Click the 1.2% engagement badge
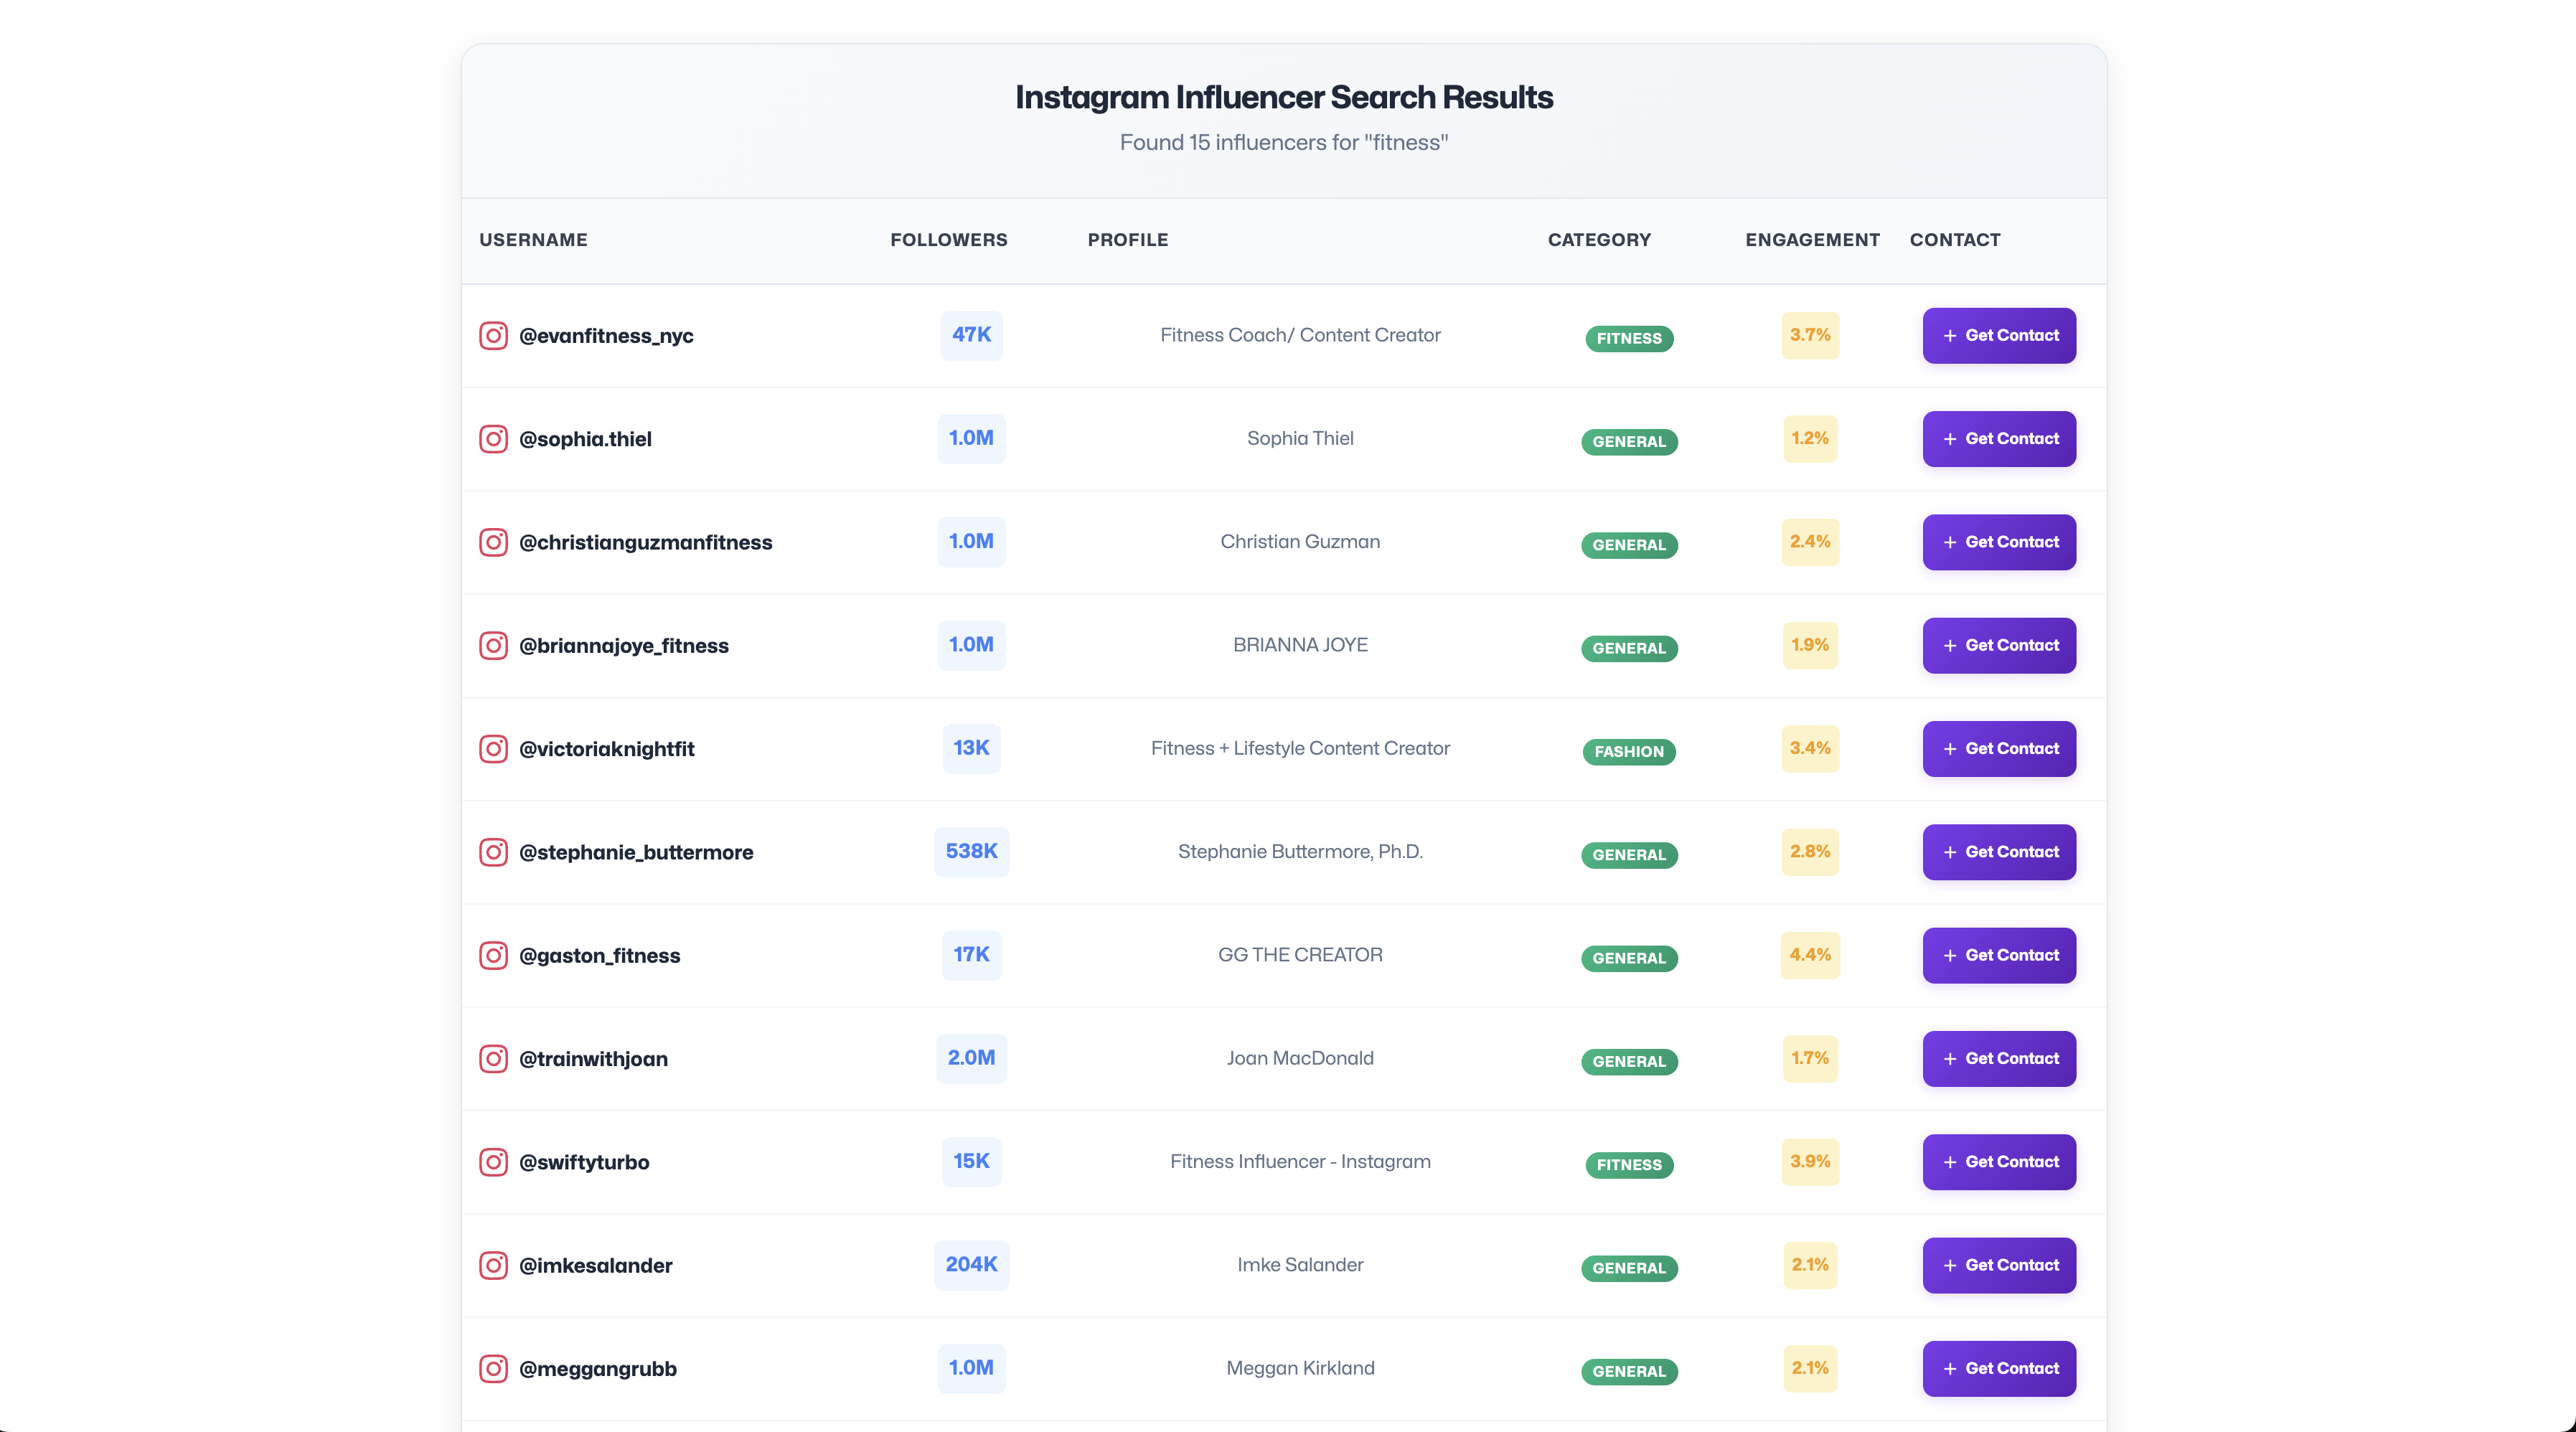This screenshot has width=2576, height=1432. (1810, 439)
